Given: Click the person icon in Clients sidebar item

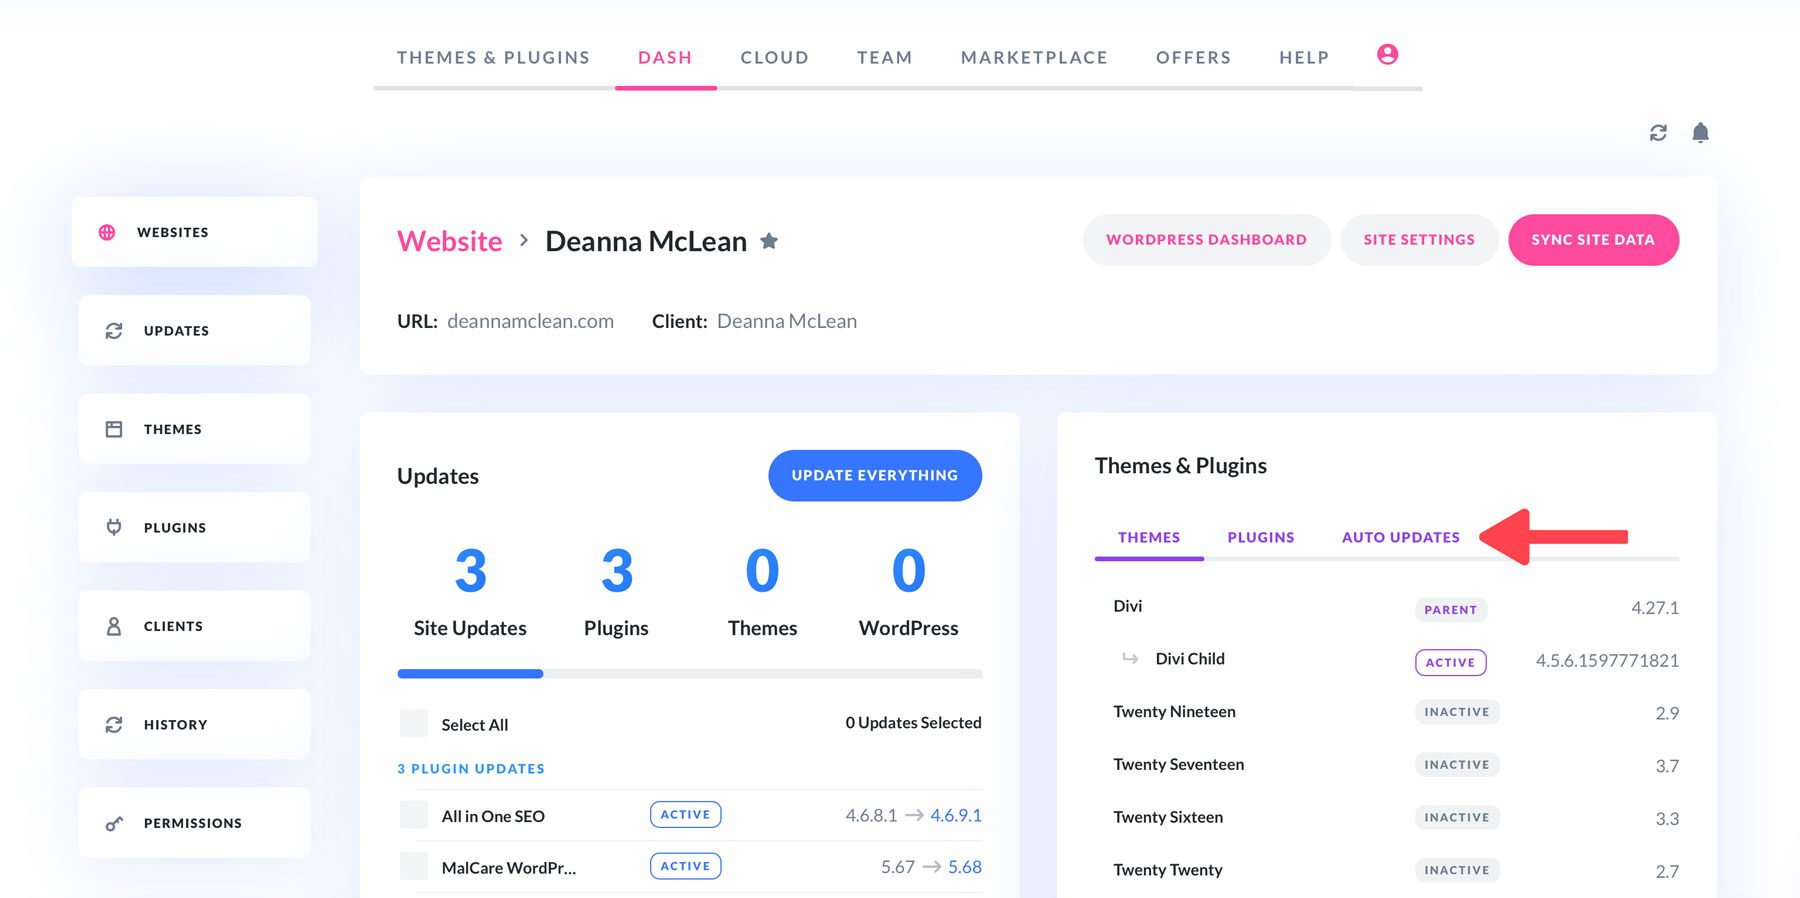Looking at the screenshot, I should pos(114,626).
